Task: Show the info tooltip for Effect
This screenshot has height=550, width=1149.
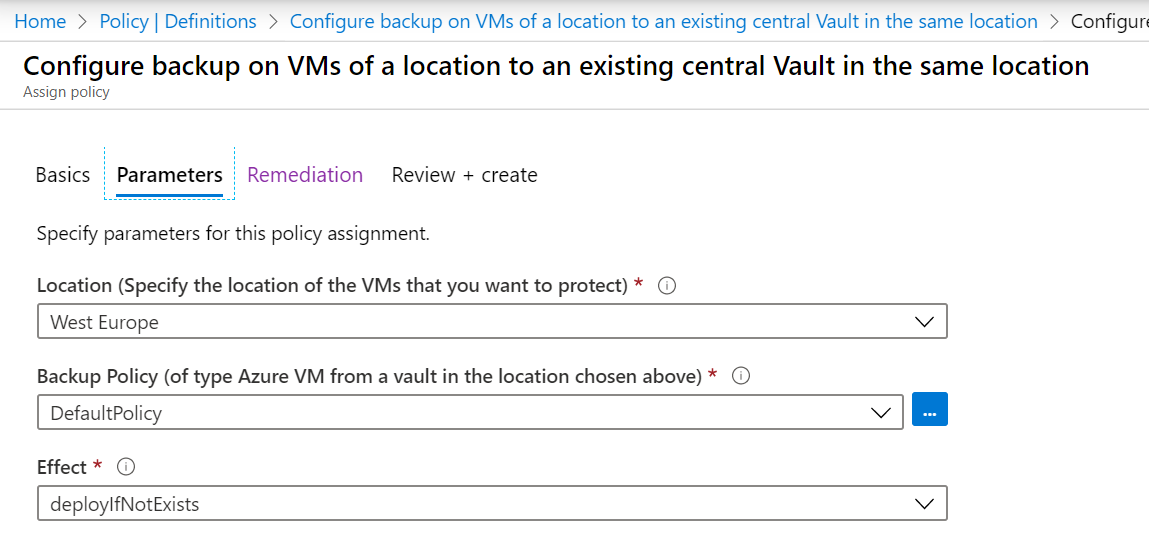Action: tap(126, 467)
